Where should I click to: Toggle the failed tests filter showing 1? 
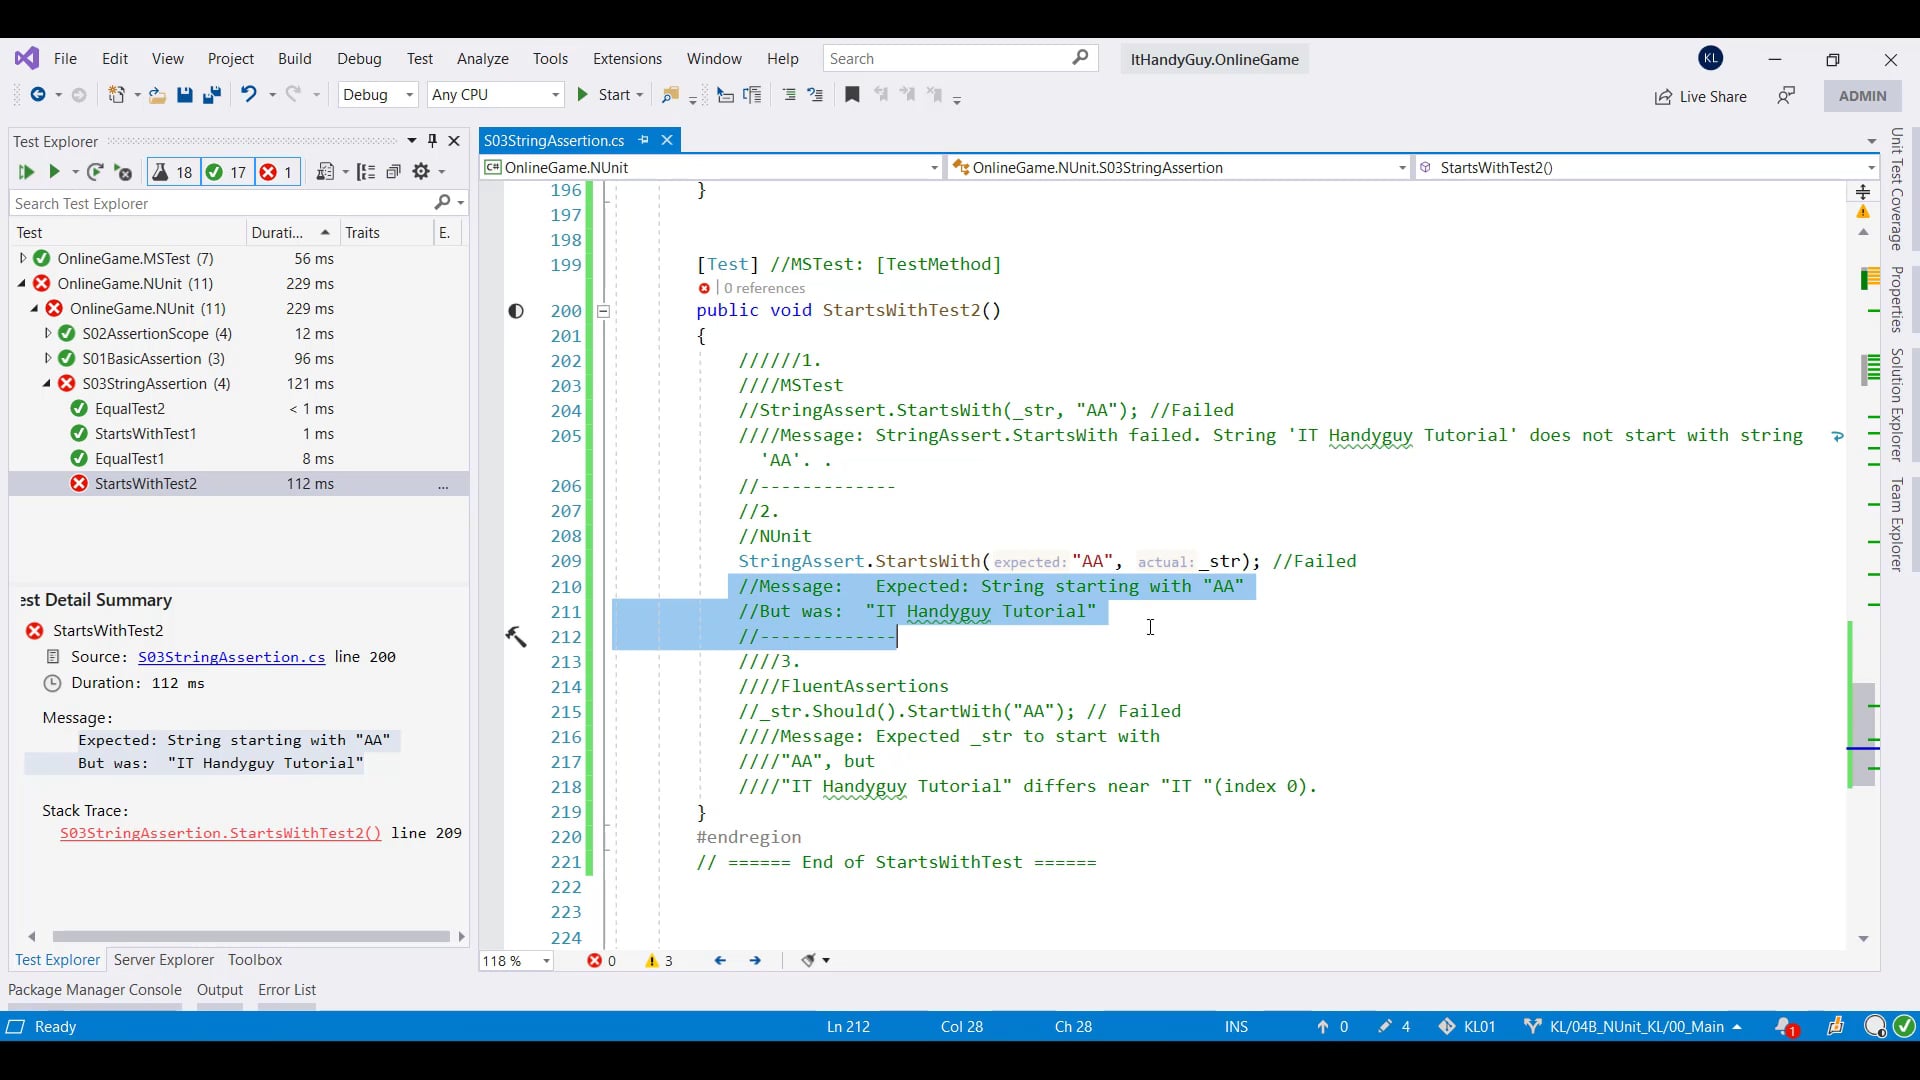(x=277, y=172)
